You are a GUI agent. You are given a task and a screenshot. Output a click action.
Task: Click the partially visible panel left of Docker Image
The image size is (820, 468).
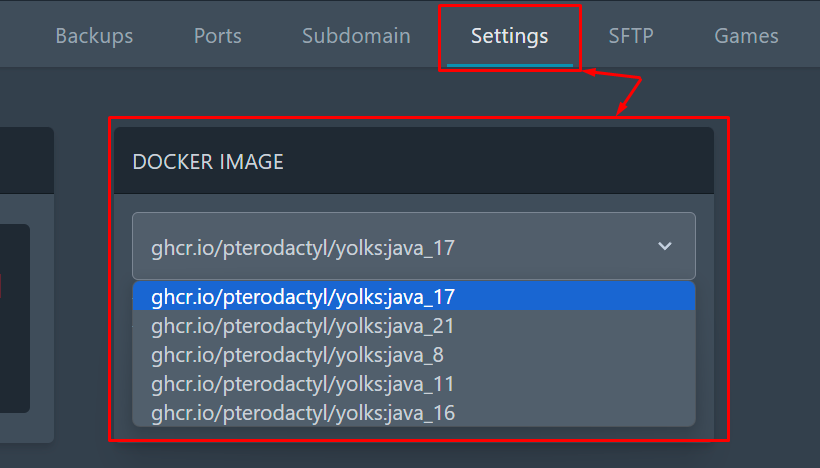click(x=27, y=285)
